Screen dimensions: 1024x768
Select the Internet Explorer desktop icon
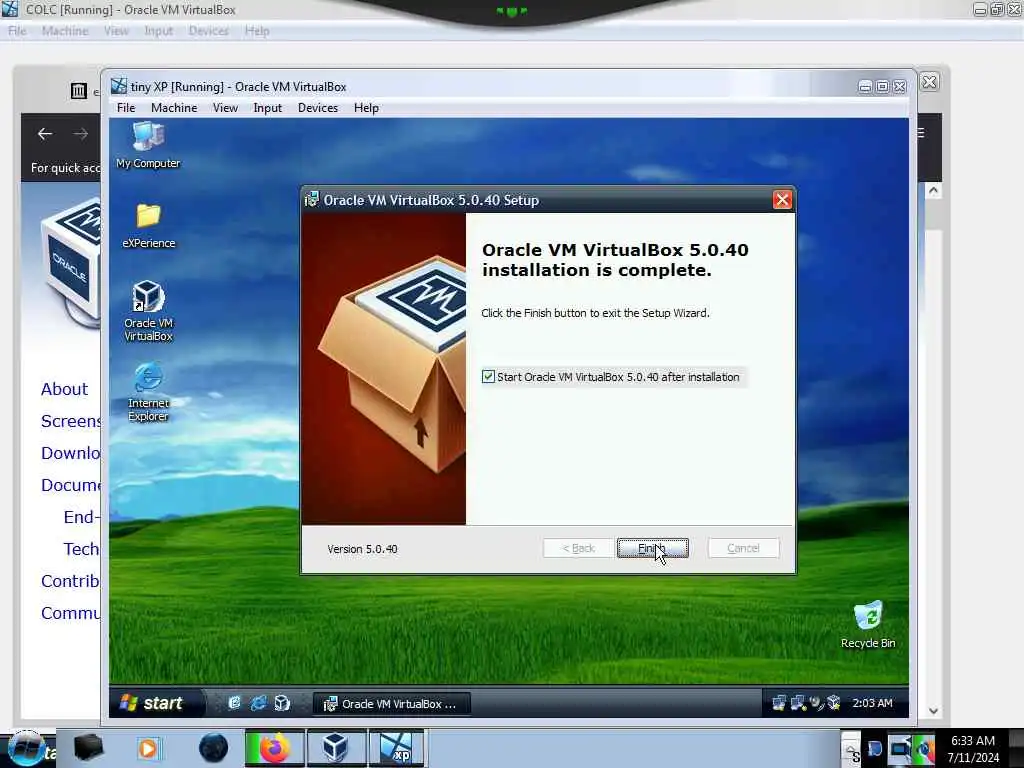pos(148,392)
